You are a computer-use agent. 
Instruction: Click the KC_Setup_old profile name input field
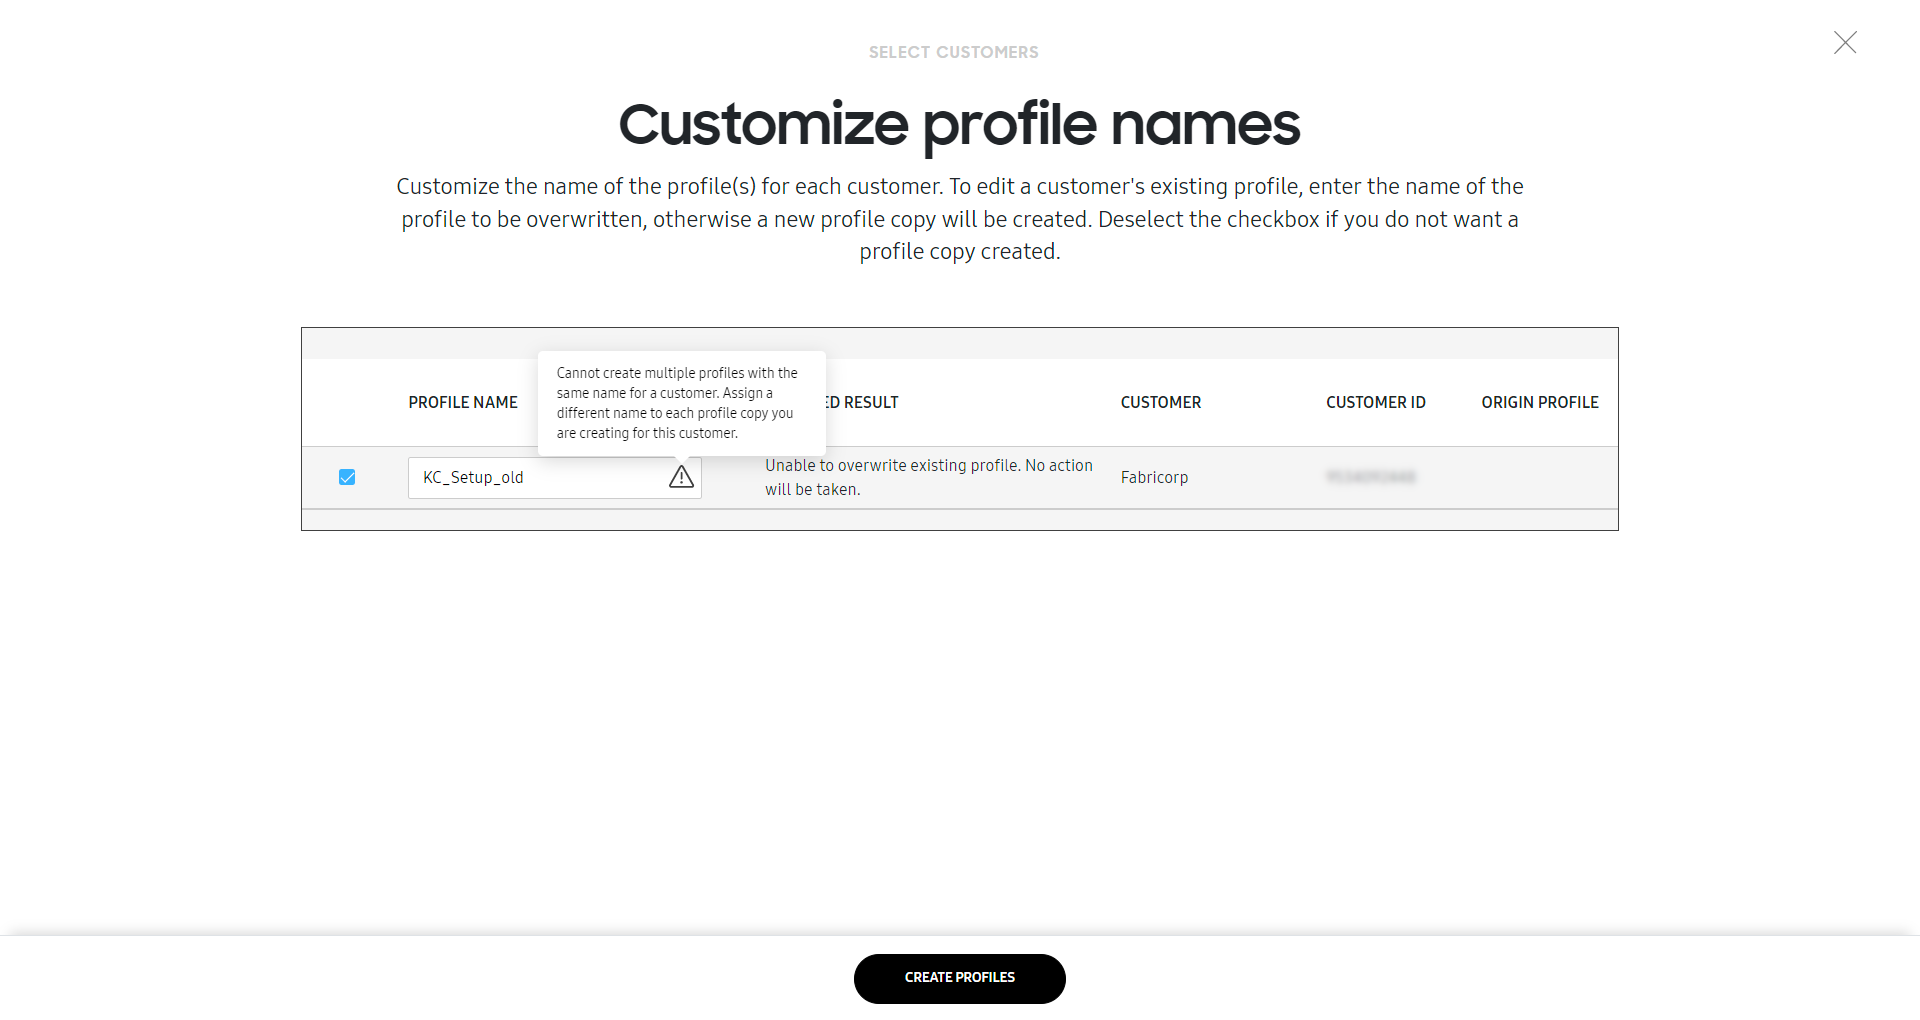[x=555, y=478]
